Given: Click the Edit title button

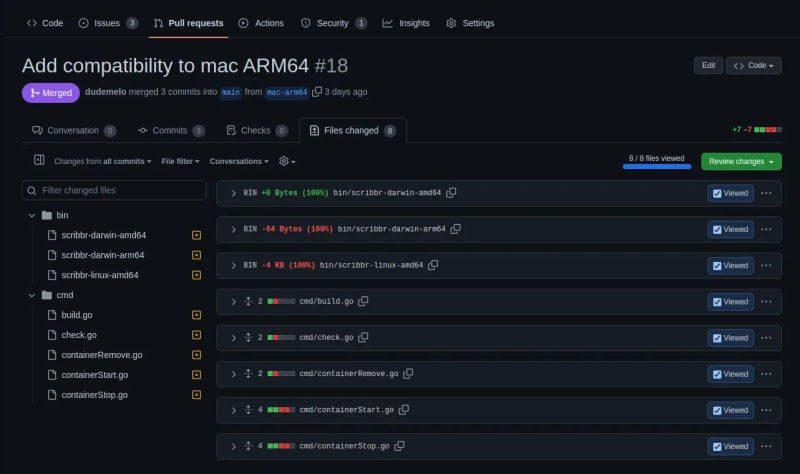Looking at the screenshot, I should pos(708,65).
